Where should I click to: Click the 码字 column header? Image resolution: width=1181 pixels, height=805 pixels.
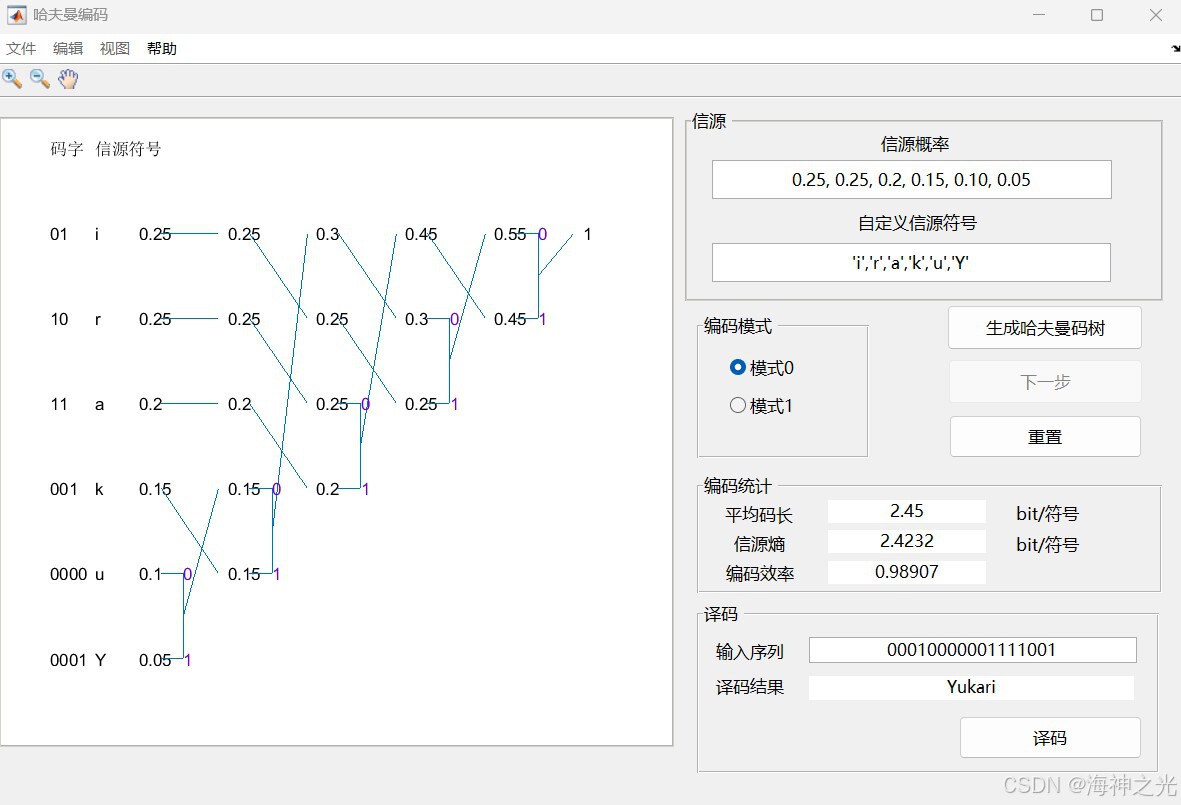[66, 149]
